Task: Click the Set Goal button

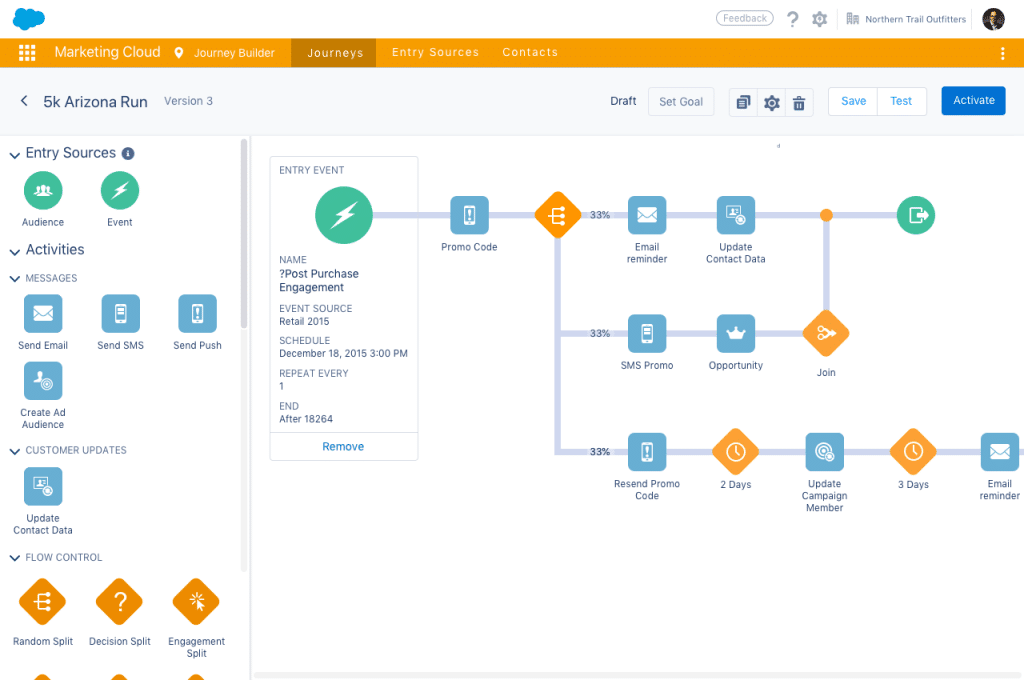Action: point(680,102)
